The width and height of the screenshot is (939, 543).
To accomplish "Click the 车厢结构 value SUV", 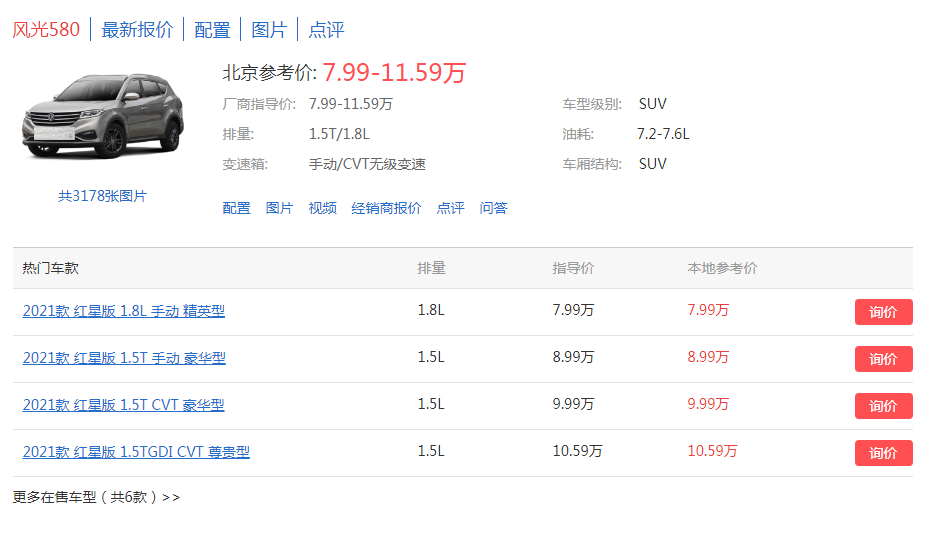I will click(653, 164).
